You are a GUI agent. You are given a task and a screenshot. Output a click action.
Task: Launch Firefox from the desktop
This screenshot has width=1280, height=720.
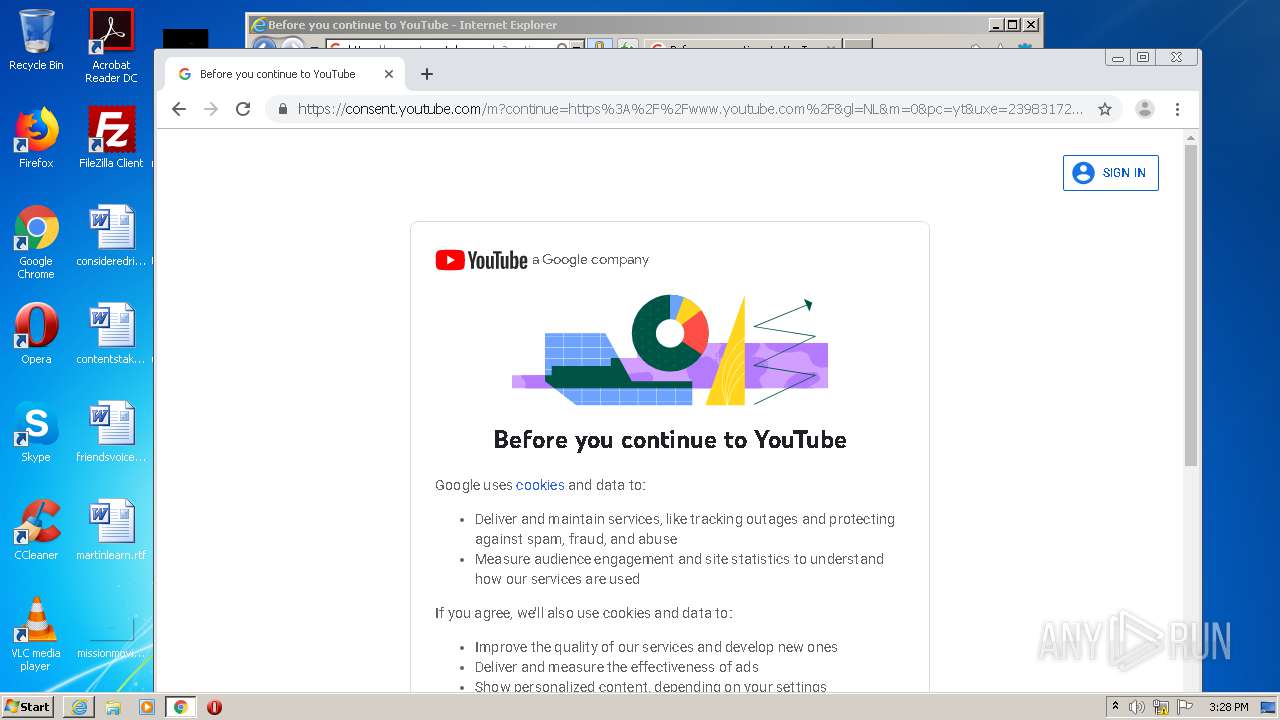tap(36, 138)
